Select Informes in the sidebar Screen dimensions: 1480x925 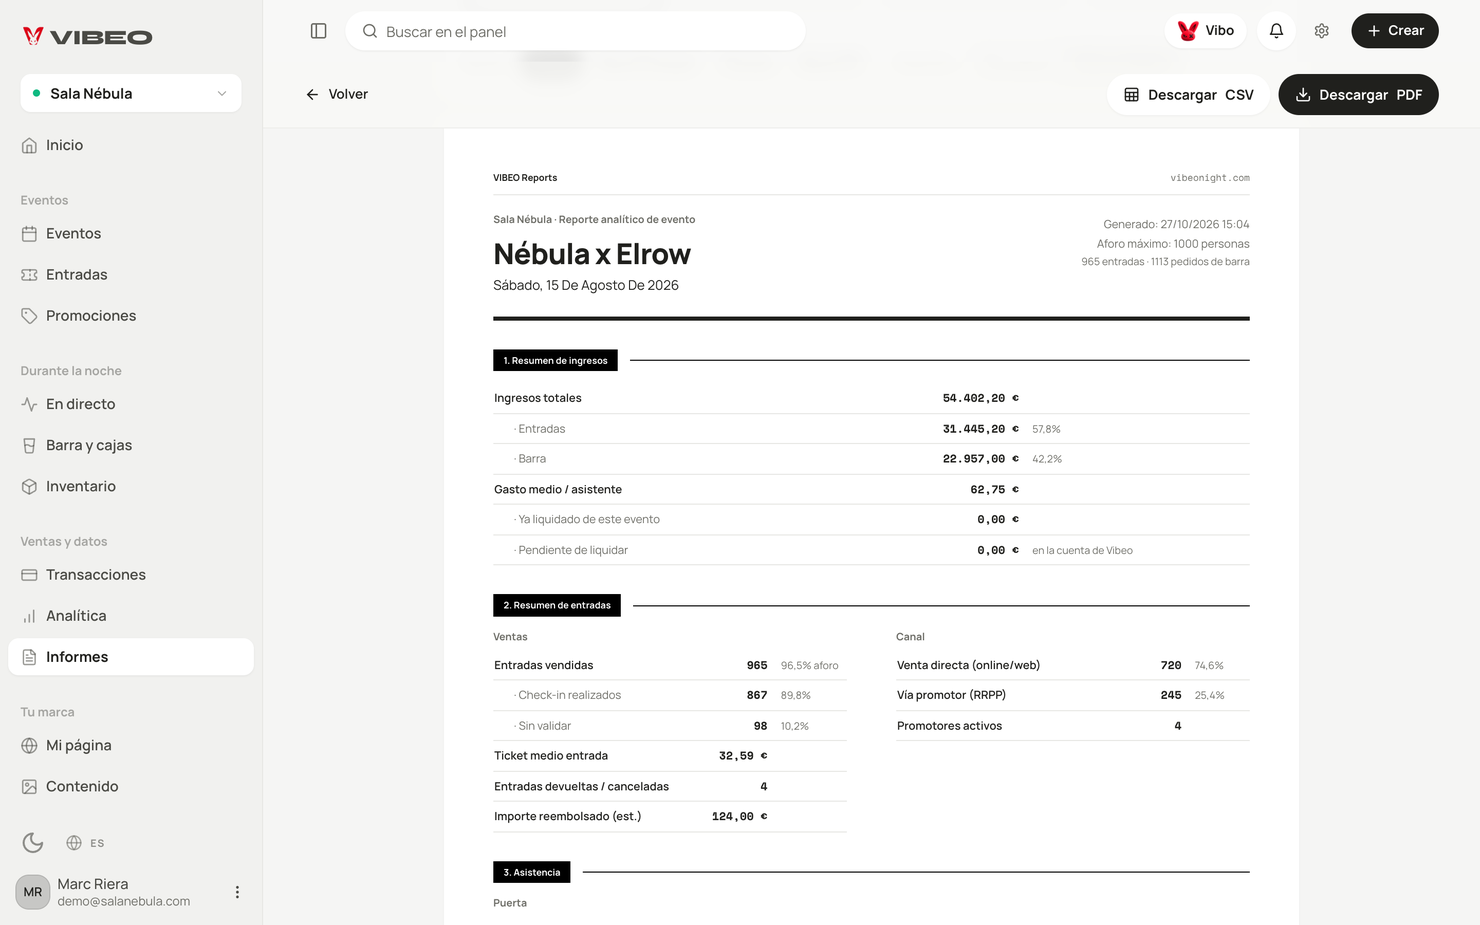[131, 657]
